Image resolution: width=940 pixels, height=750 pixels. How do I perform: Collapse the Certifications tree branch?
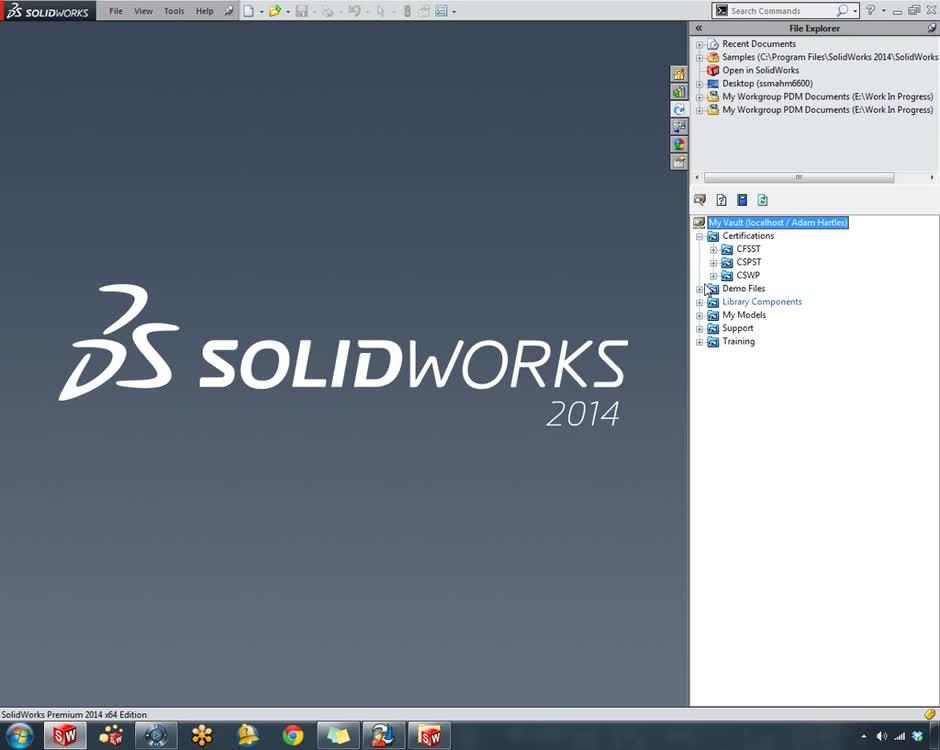click(x=699, y=236)
